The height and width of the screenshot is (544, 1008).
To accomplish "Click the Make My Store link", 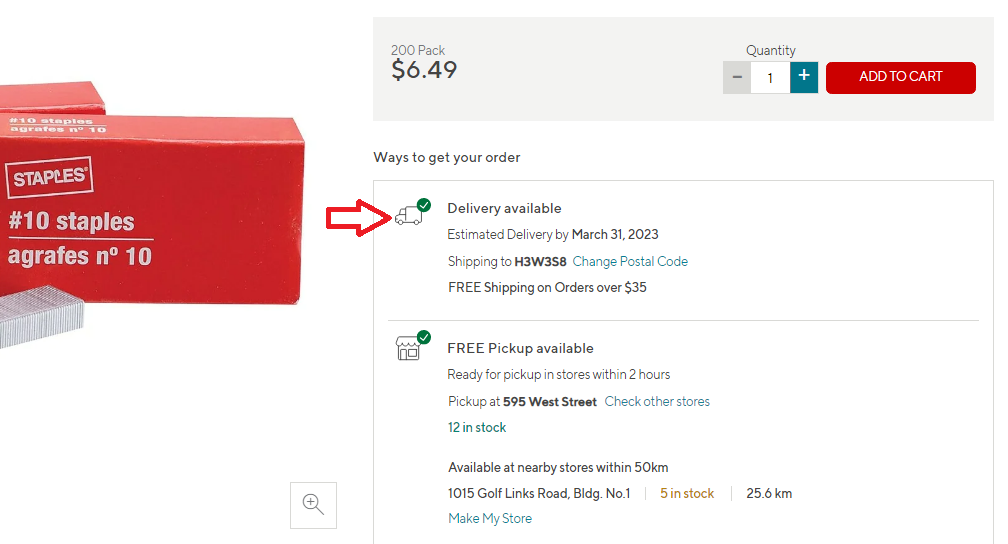I will pyautogui.click(x=490, y=518).
